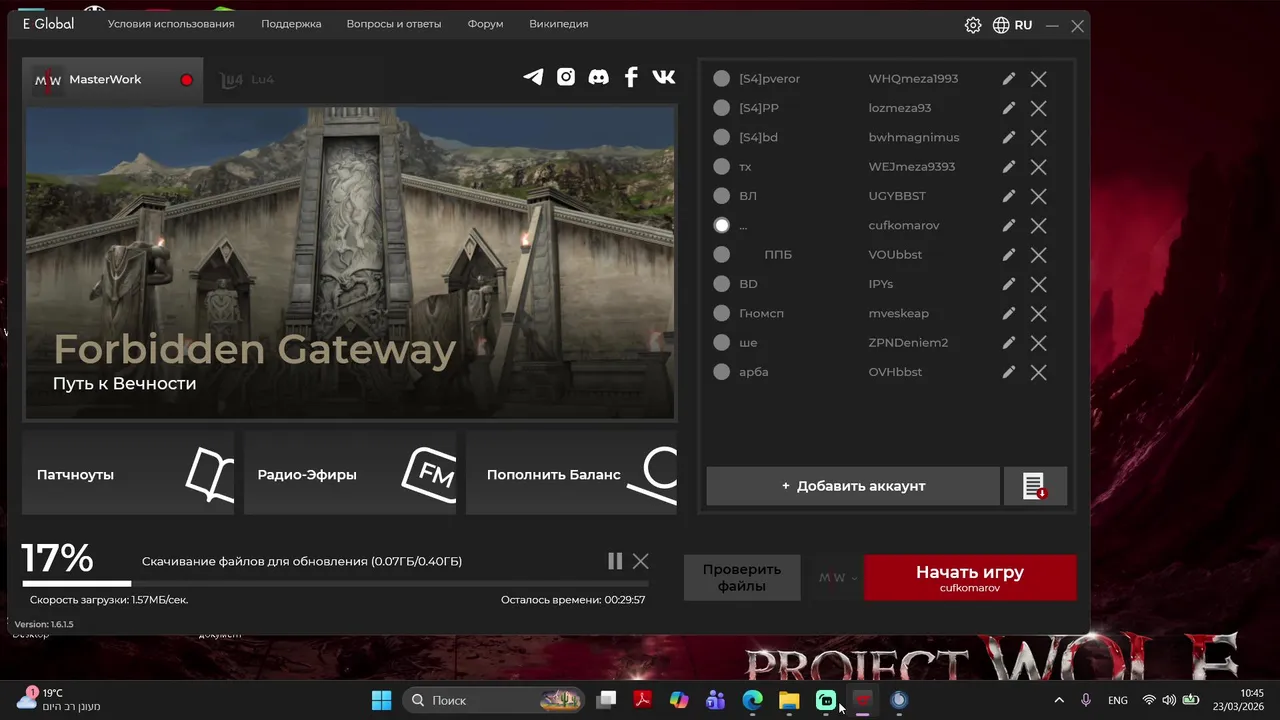Edit the ZPNDeniem2 account

1009,342
